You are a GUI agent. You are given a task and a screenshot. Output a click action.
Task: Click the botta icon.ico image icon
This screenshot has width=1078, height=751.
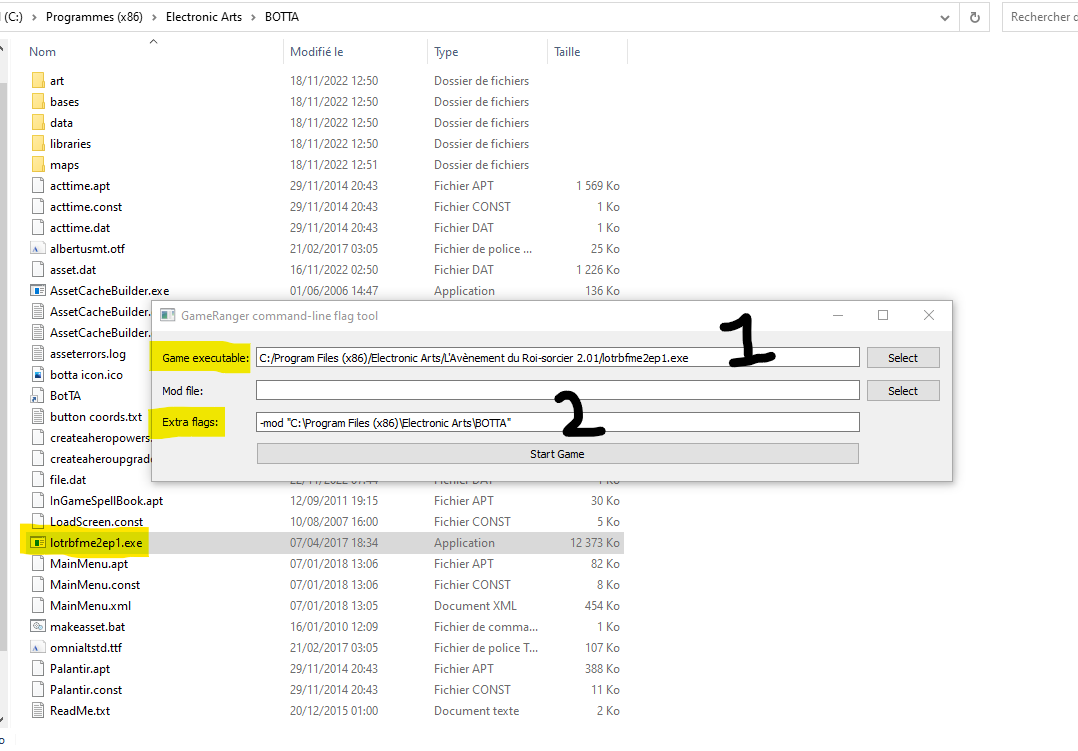tap(38, 375)
